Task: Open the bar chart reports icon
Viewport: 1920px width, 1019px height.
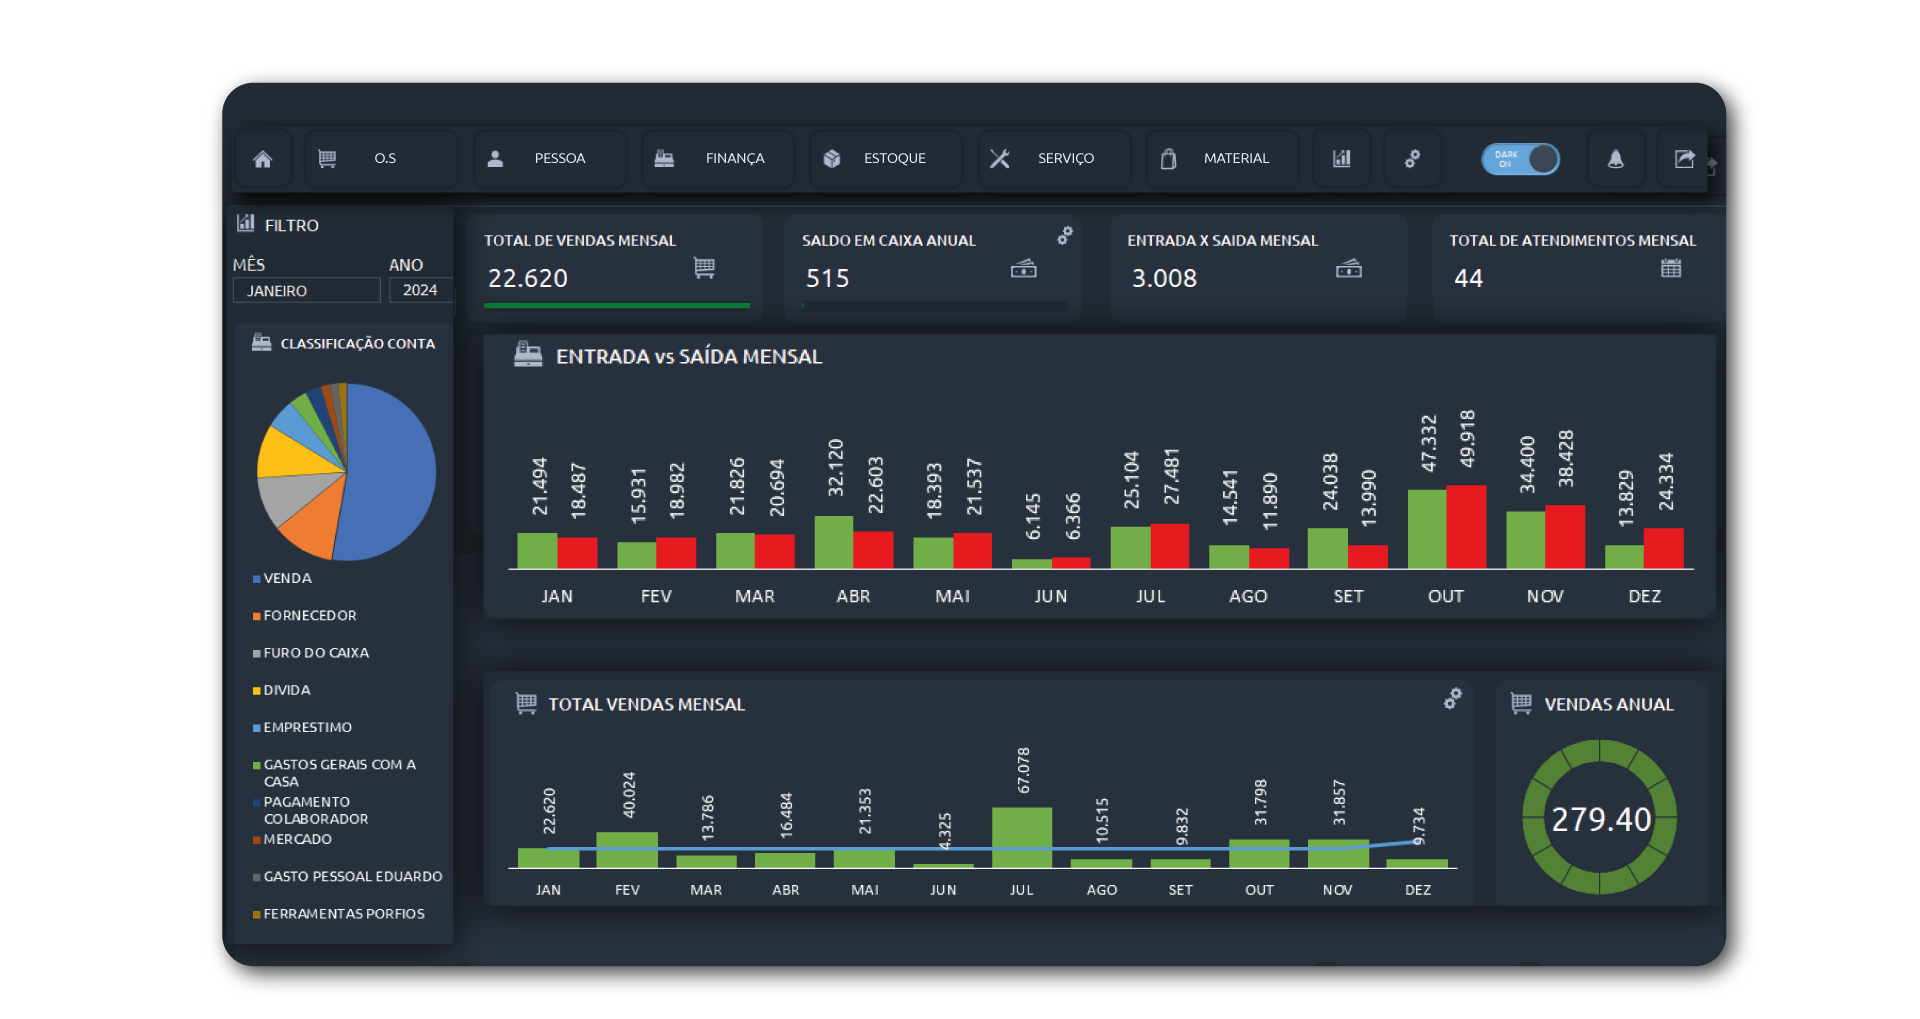Action: click(1342, 159)
